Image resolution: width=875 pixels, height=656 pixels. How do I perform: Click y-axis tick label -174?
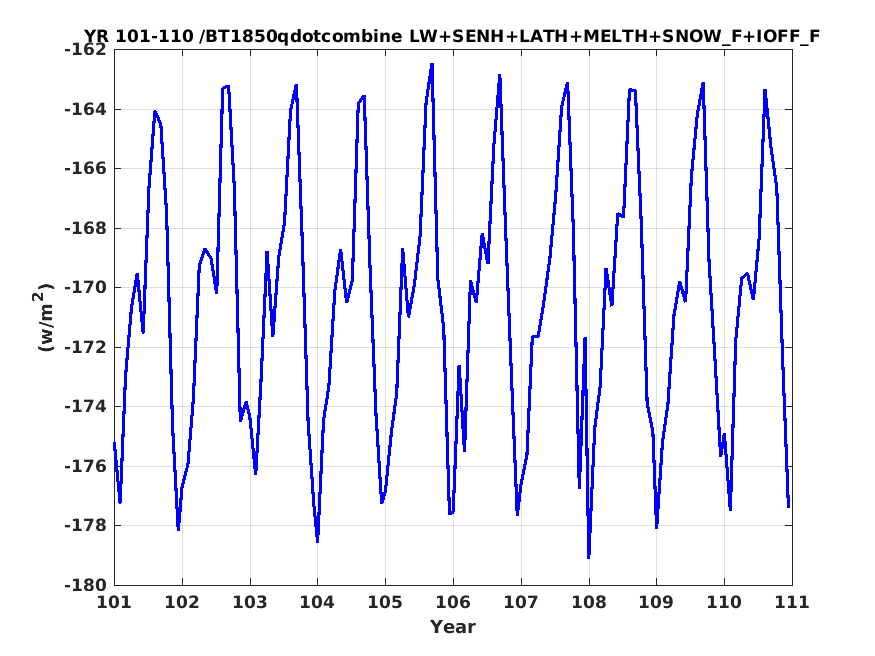[x=85, y=407]
